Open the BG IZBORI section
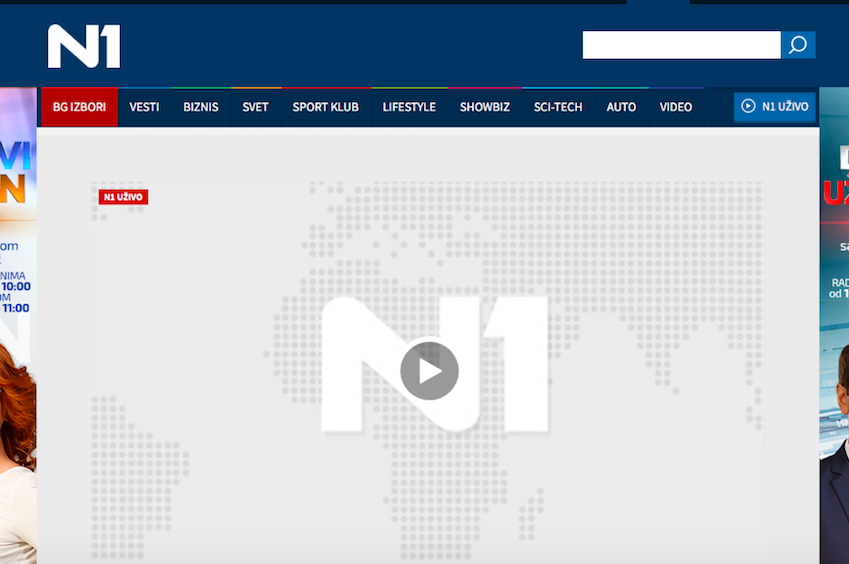Screen dimensions: 849x564 80,107
